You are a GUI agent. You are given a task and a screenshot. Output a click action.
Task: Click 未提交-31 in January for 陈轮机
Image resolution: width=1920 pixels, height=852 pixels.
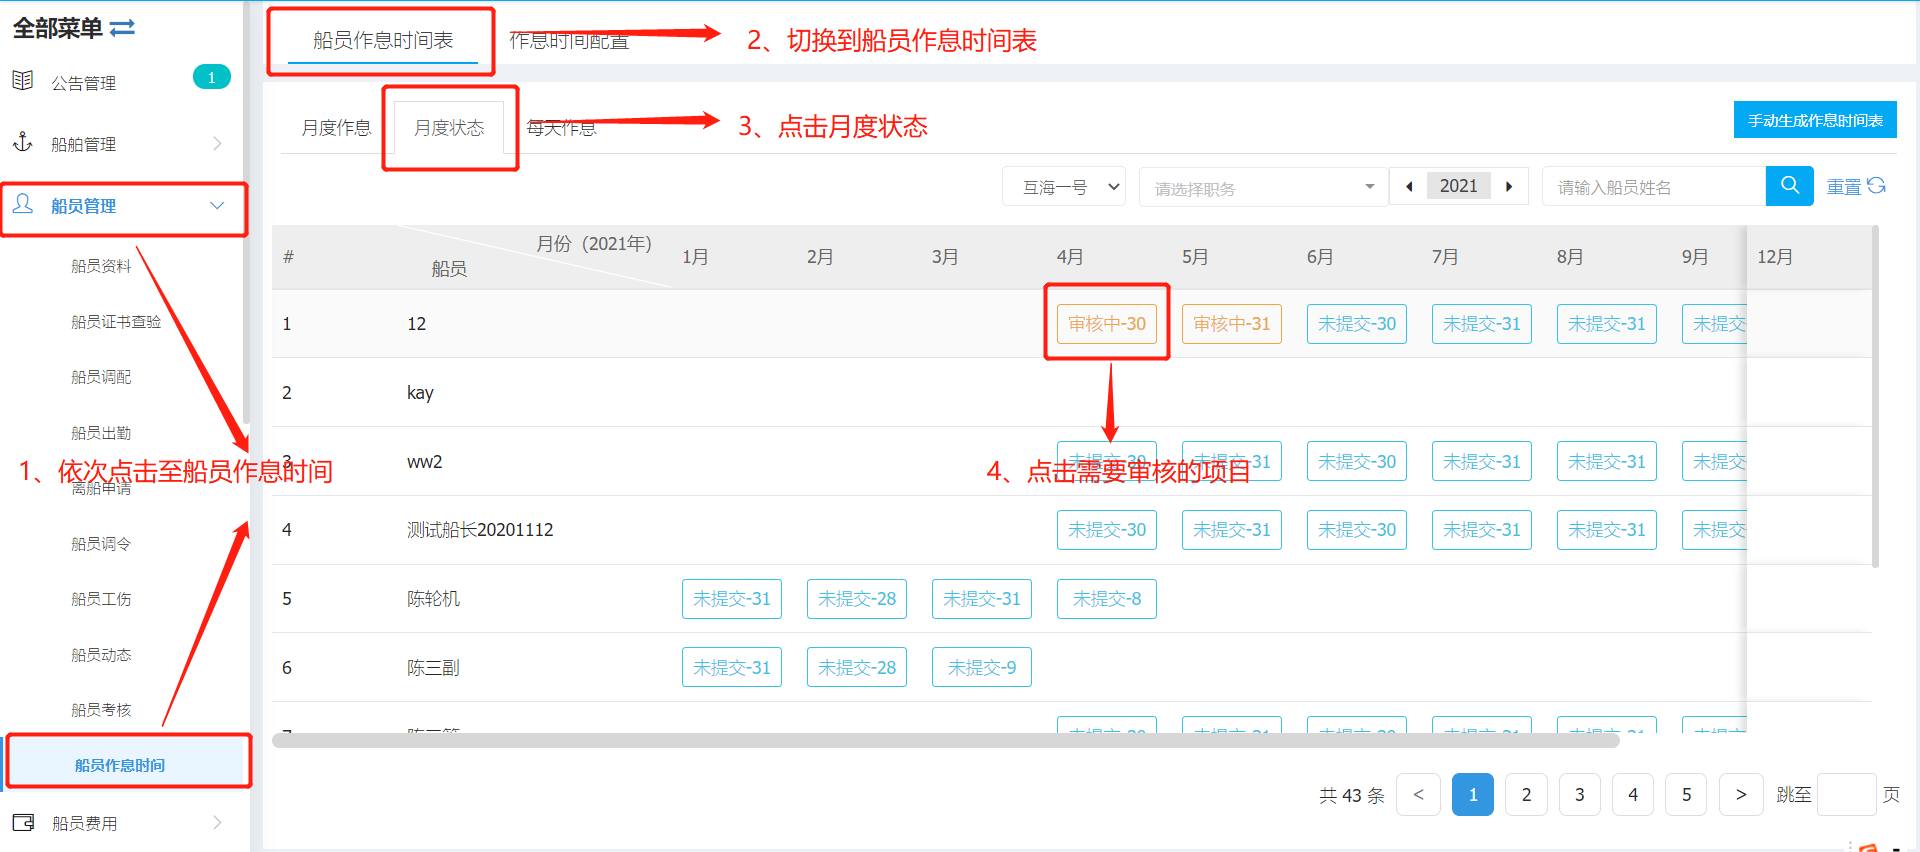click(x=732, y=598)
